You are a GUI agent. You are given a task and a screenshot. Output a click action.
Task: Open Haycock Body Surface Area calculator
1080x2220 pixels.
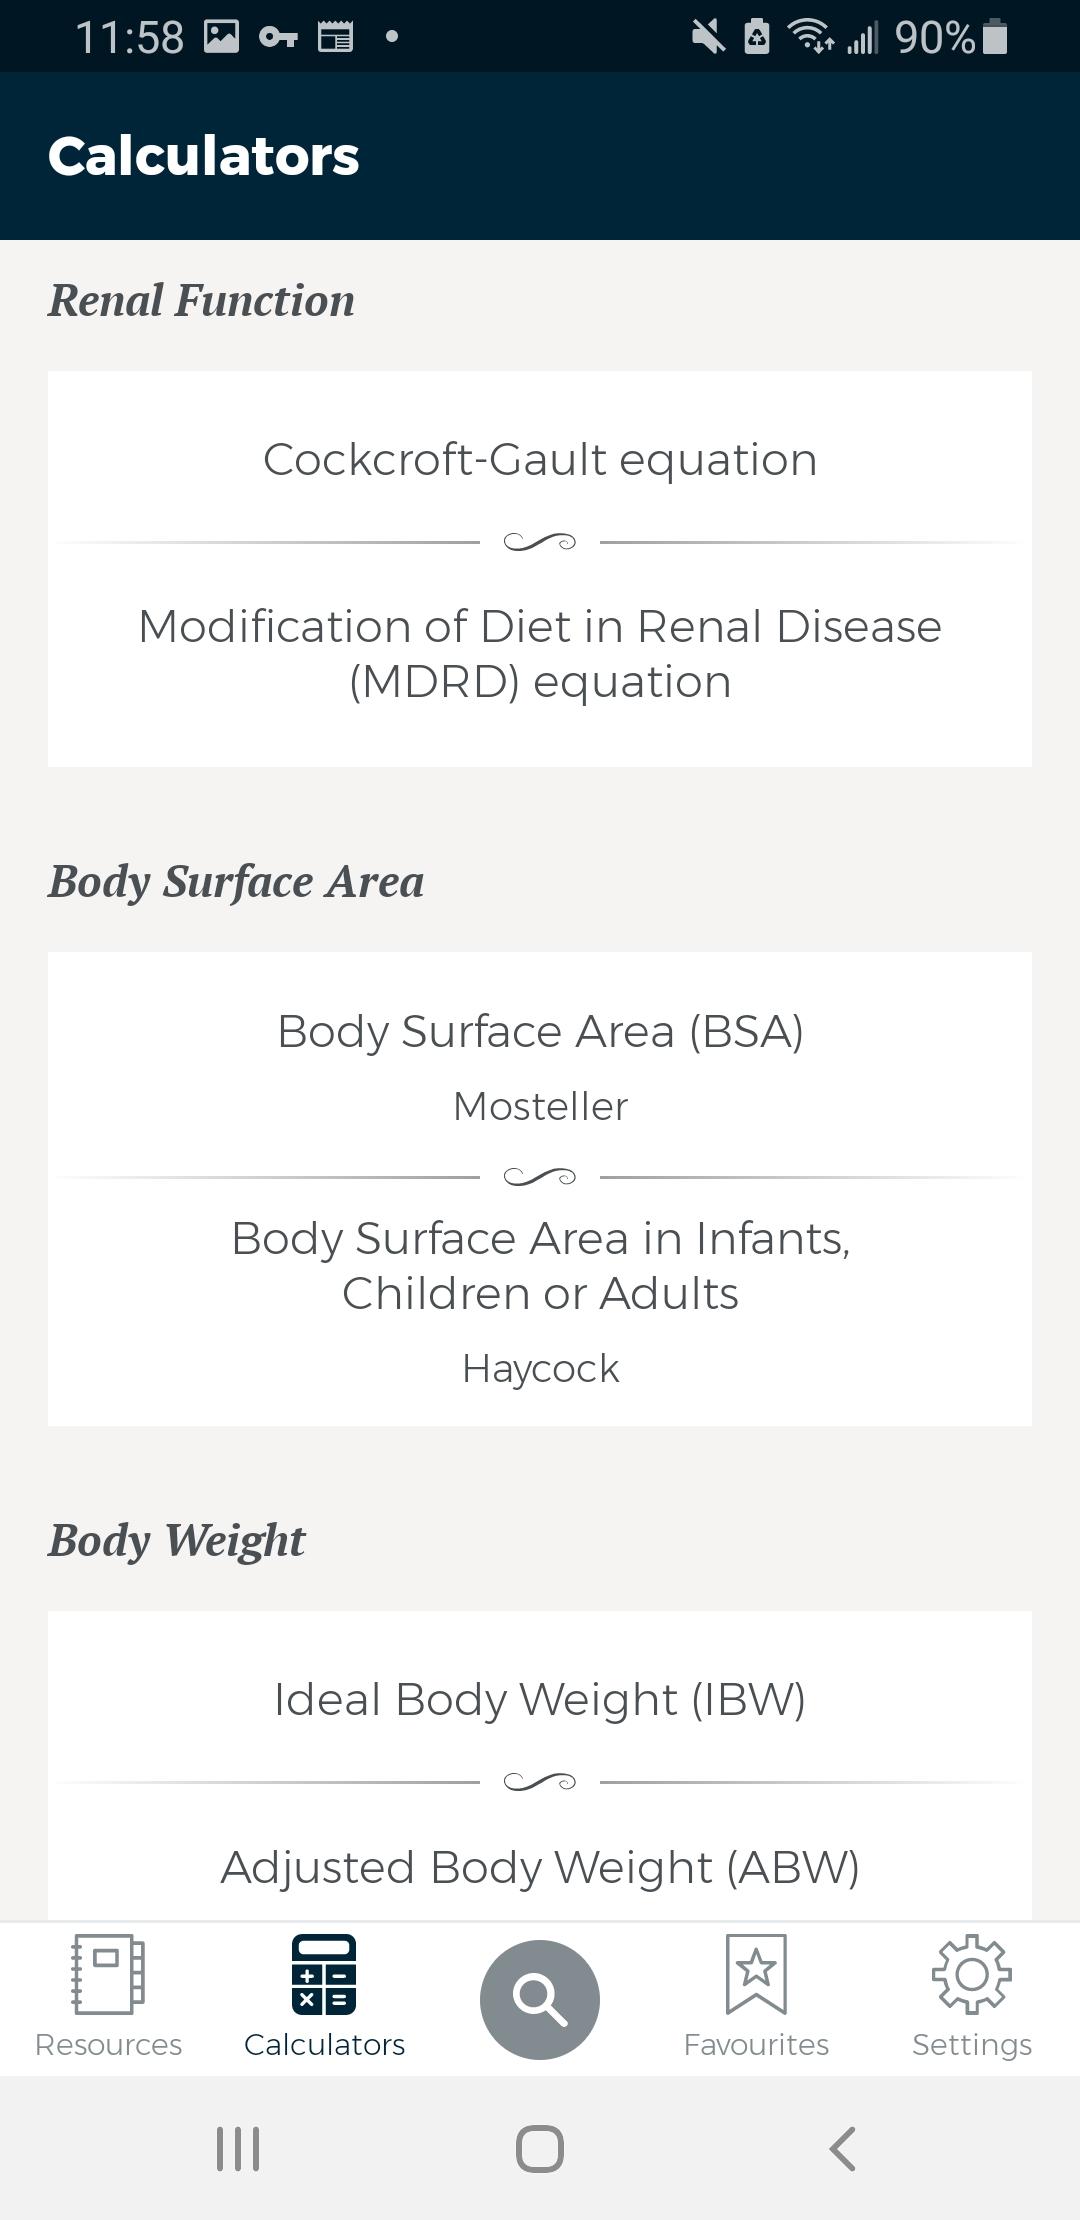(540, 1300)
